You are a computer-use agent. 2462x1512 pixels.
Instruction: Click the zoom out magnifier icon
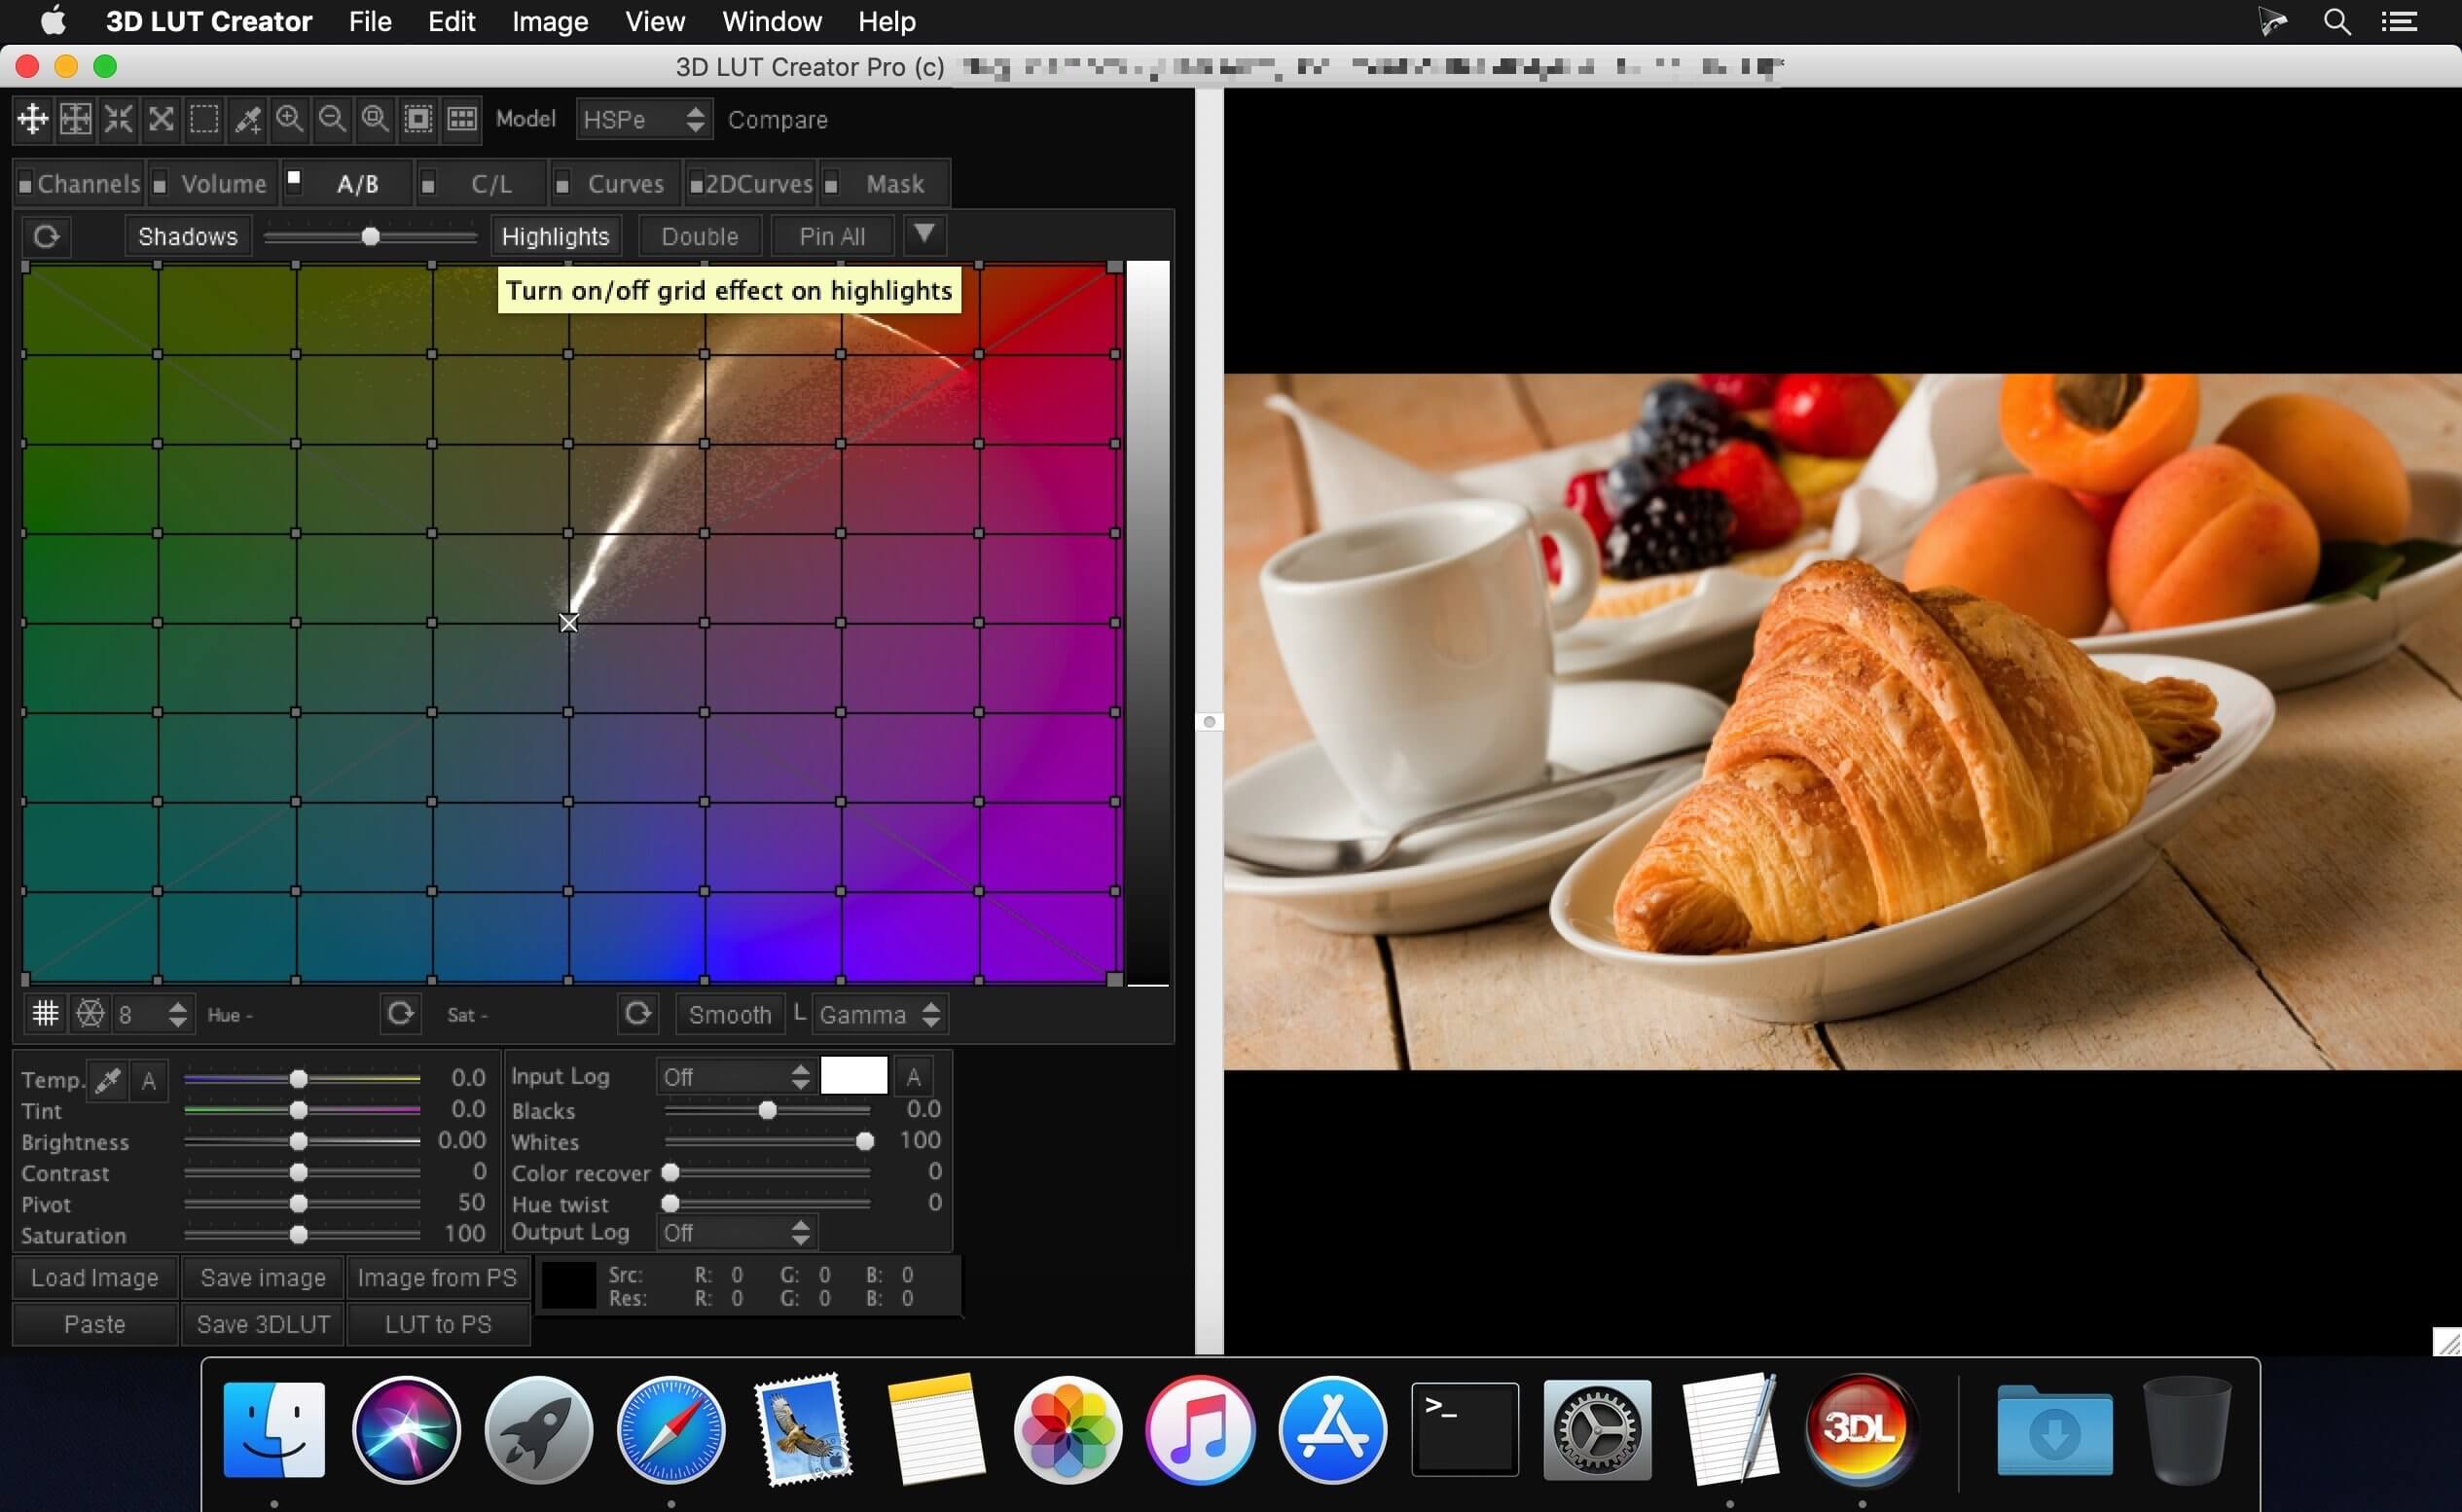click(x=332, y=120)
